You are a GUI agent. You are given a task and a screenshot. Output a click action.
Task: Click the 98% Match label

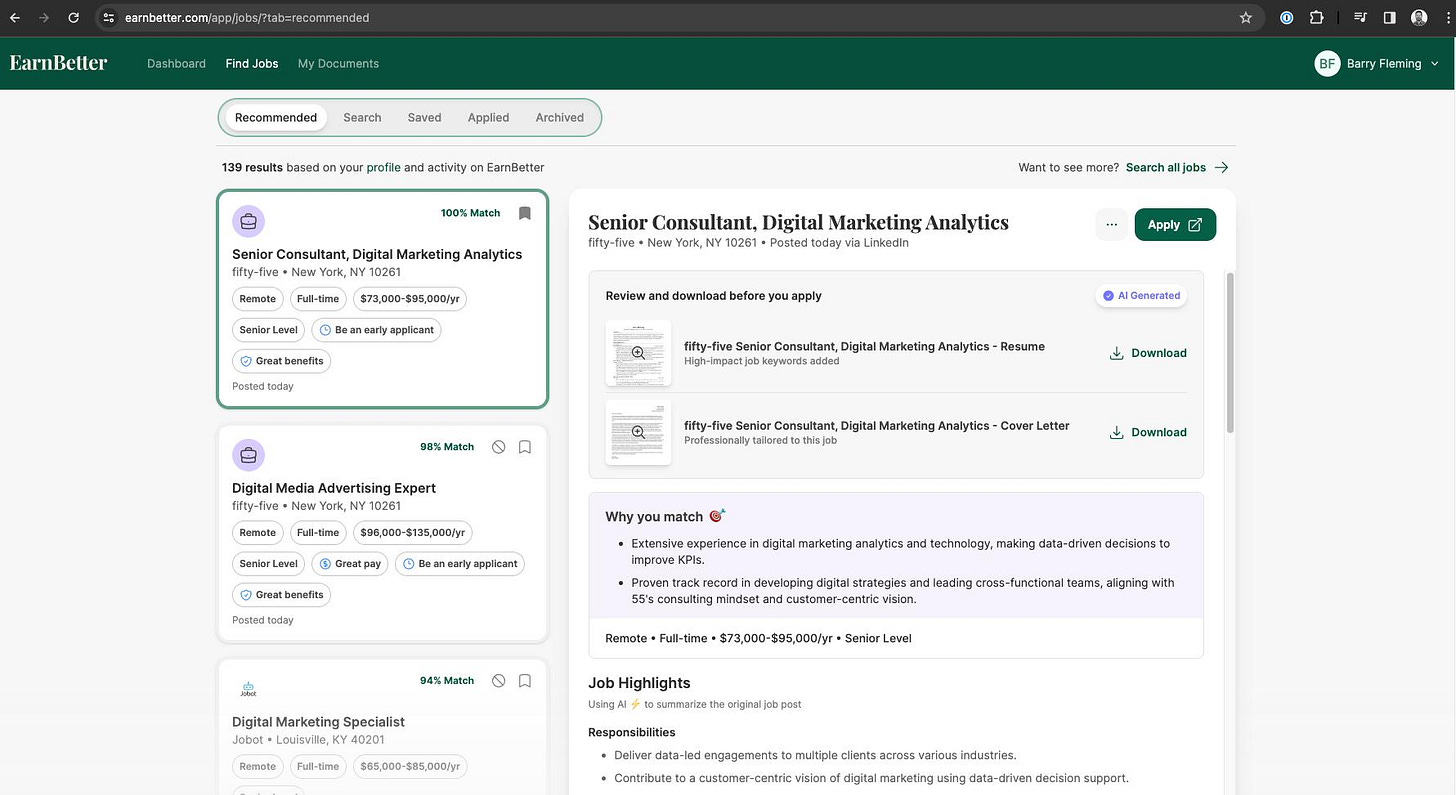pos(447,447)
